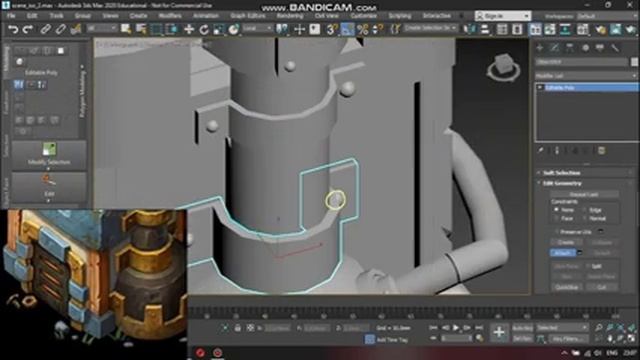The width and height of the screenshot is (640, 360).
Task: Choose the Rectangular Selection Region tool
Action: point(156,29)
